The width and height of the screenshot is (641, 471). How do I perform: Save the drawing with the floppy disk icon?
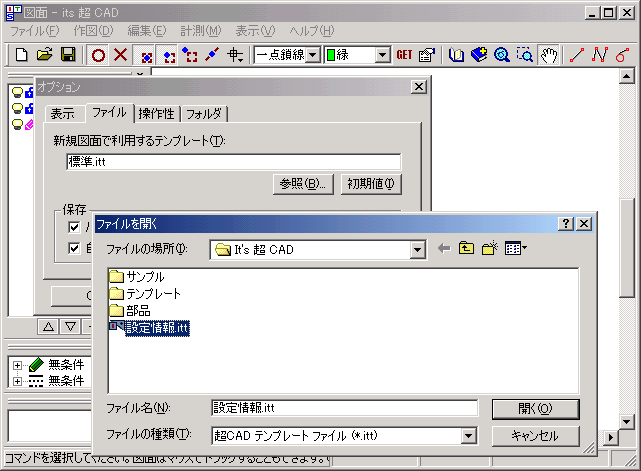click(68, 54)
